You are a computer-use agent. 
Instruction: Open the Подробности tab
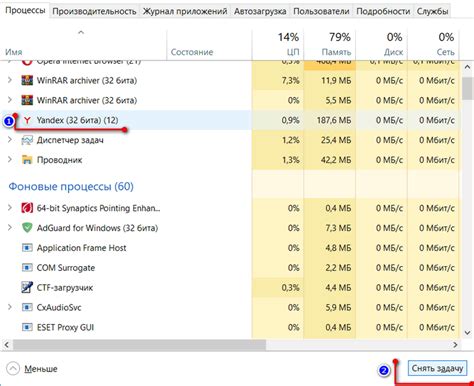[x=383, y=11]
